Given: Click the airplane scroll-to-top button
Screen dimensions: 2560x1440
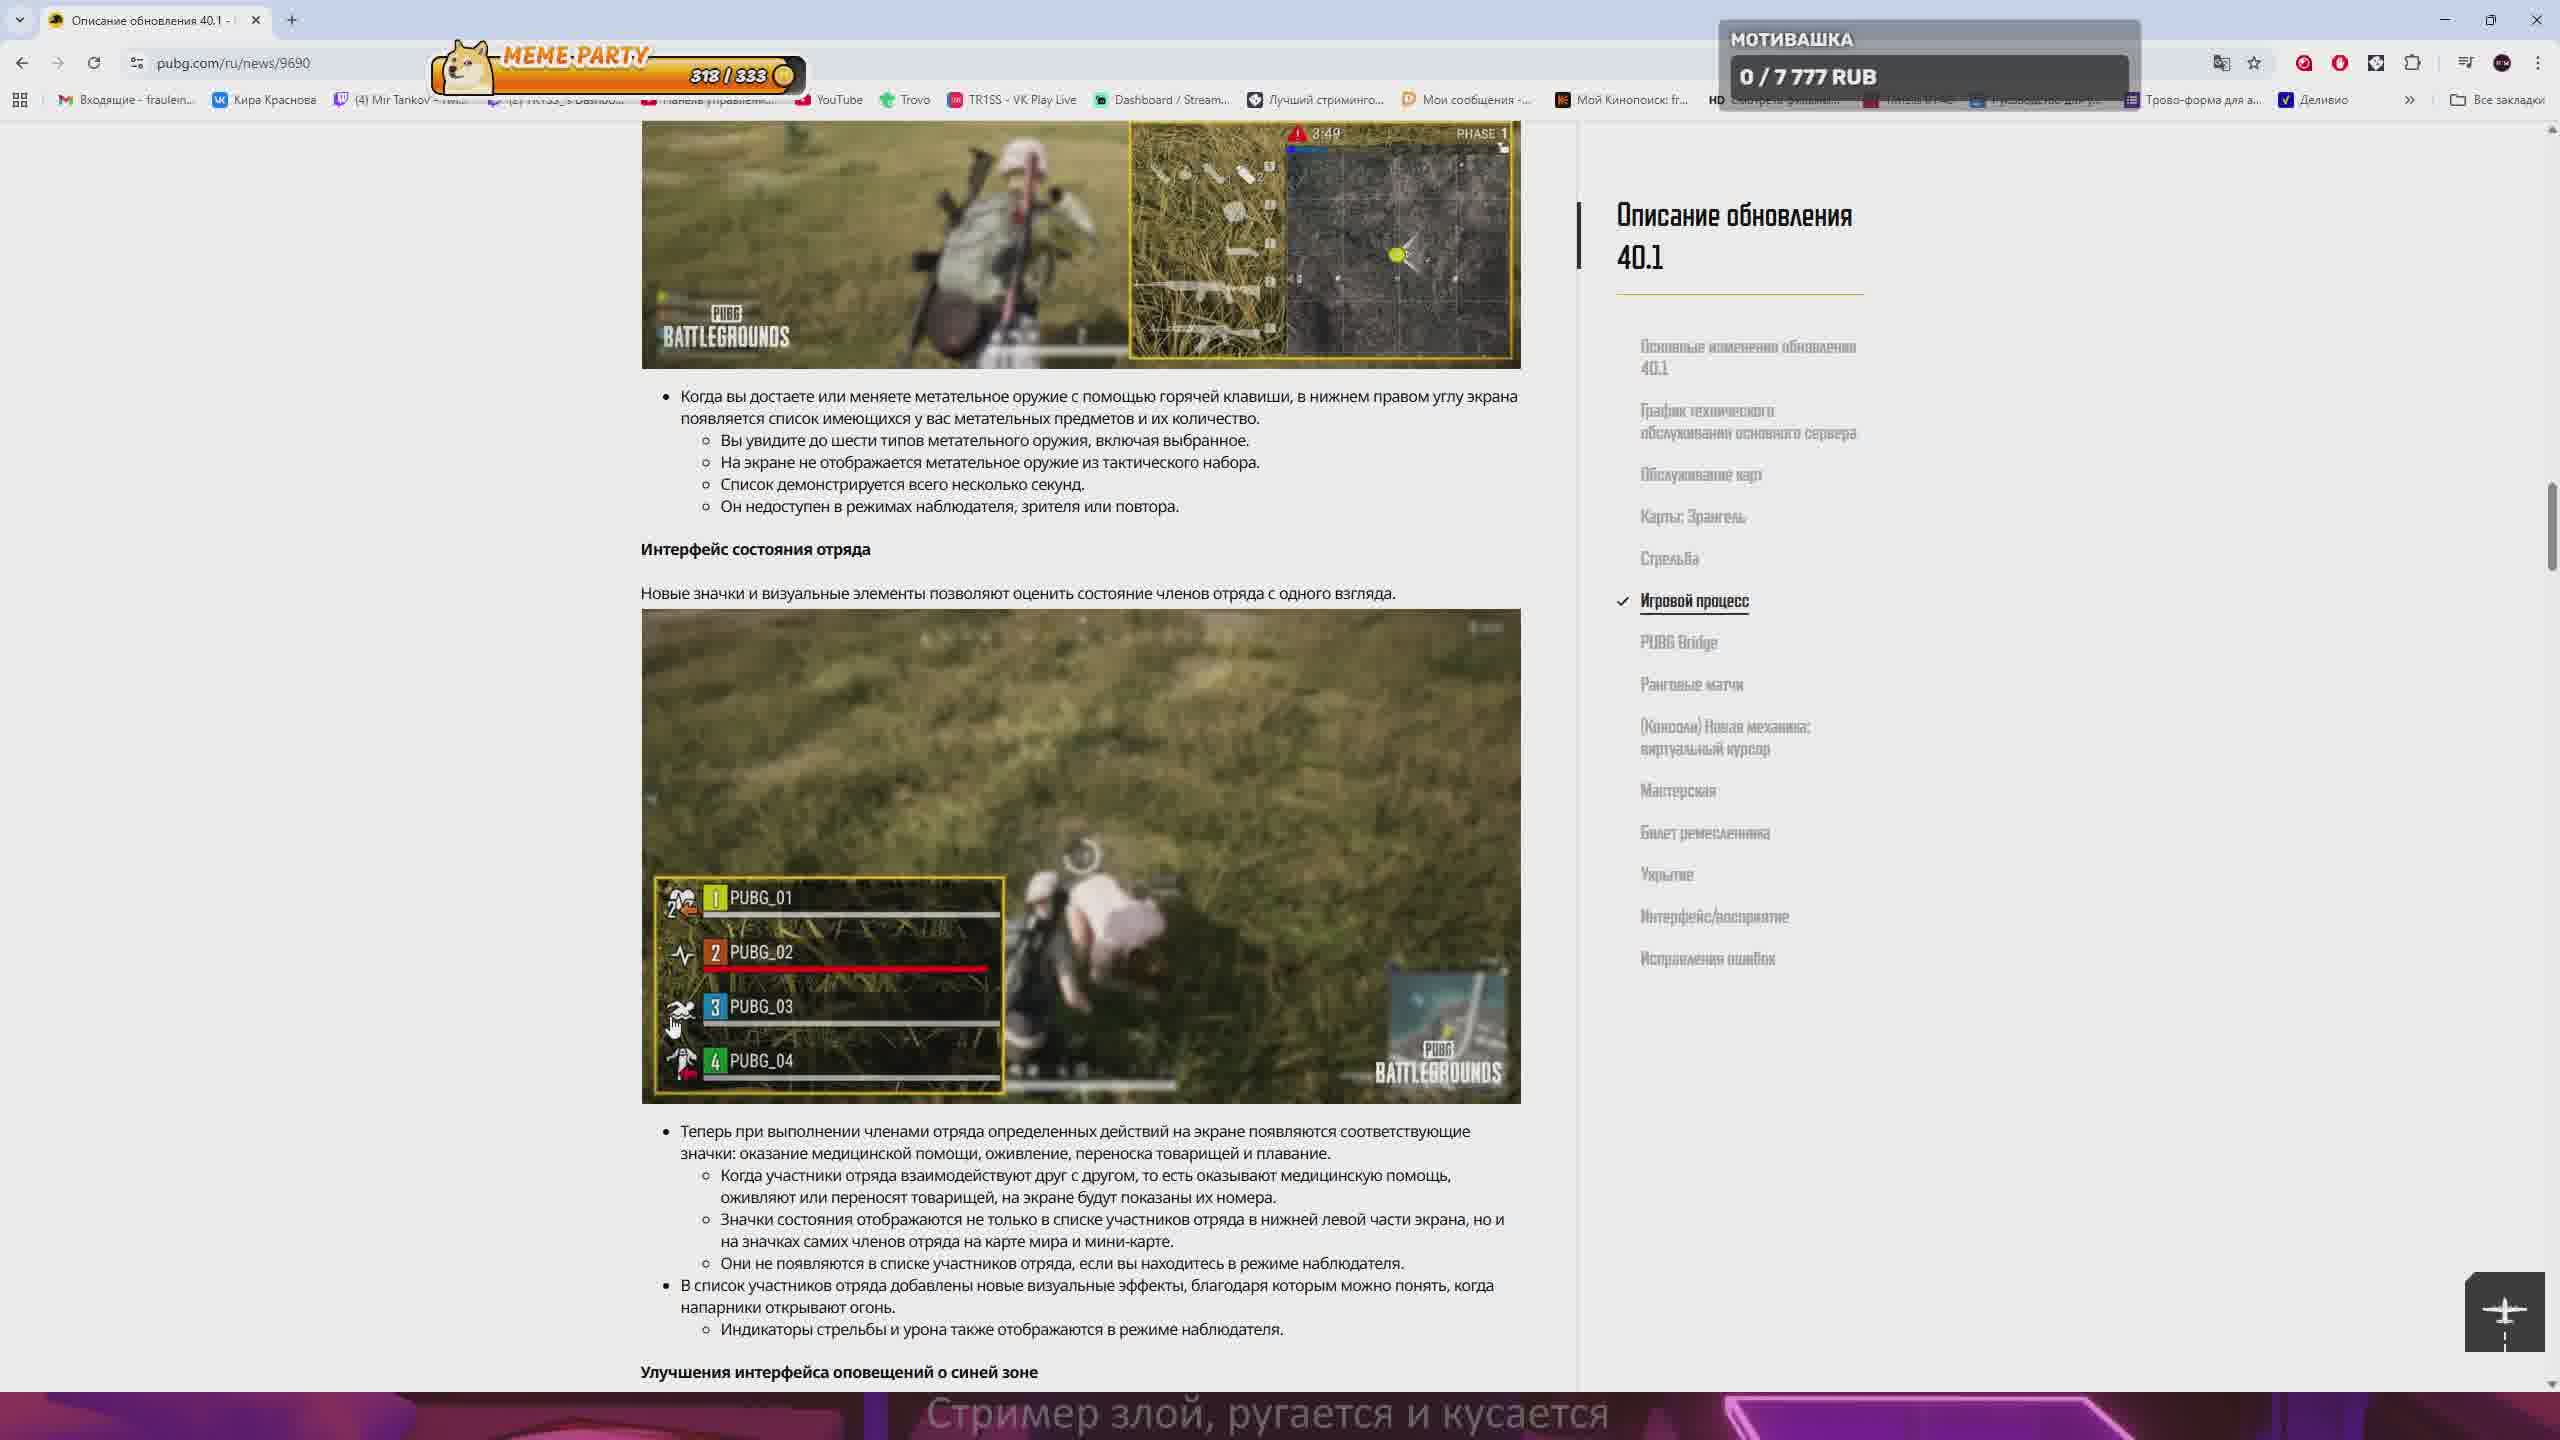Looking at the screenshot, I should click(2504, 1312).
